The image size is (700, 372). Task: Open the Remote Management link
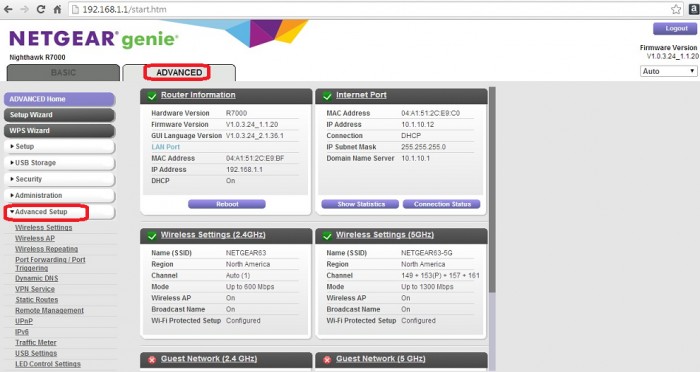pyautogui.click(x=49, y=310)
